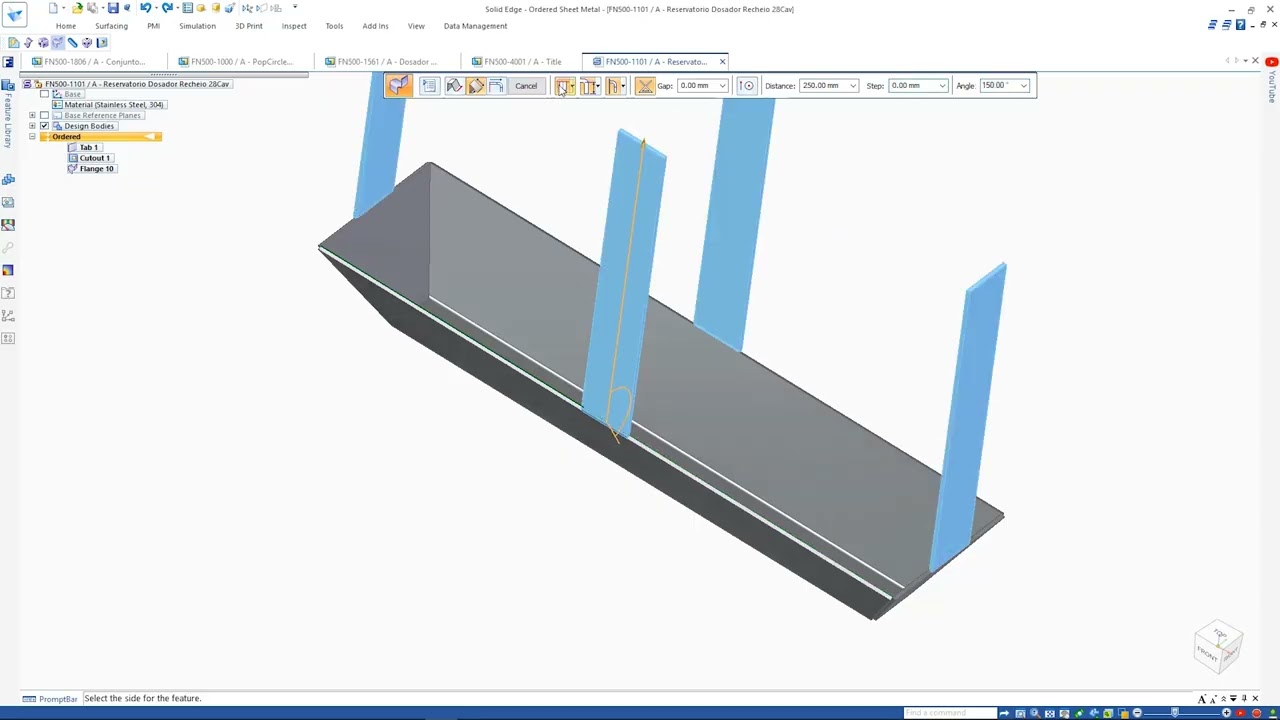This screenshot has width=1280, height=720.
Task: Click the view orientation cube
Action: (x=1218, y=645)
